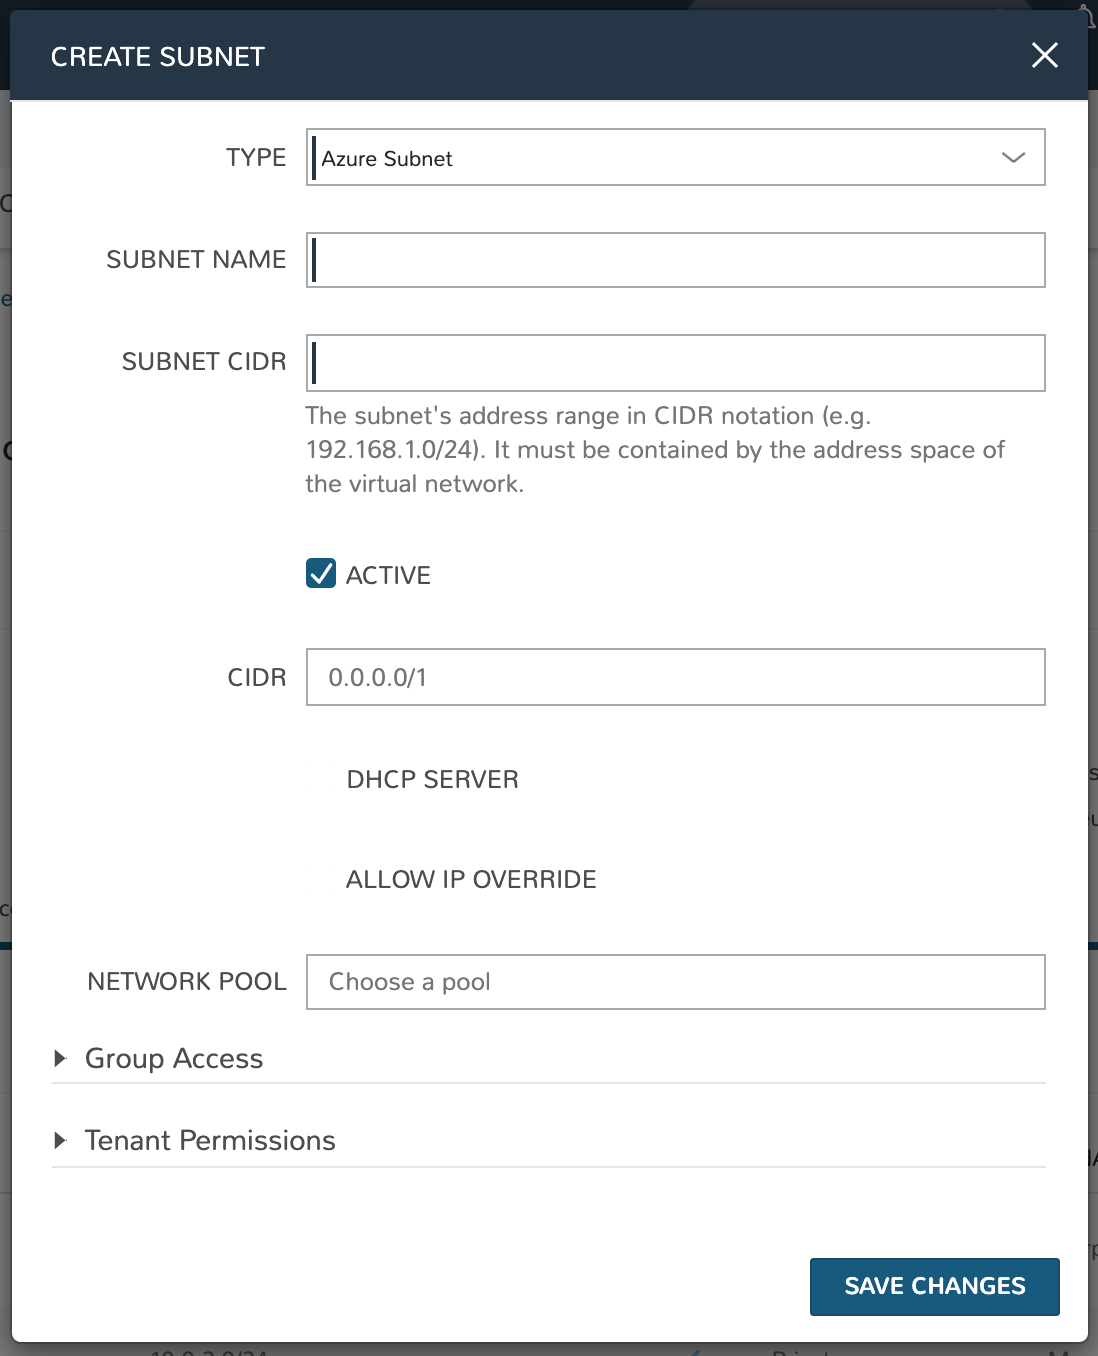Image resolution: width=1098 pixels, height=1356 pixels.
Task: Click the triangle icon beside Group Access
Action: (x=60, y=1058)
